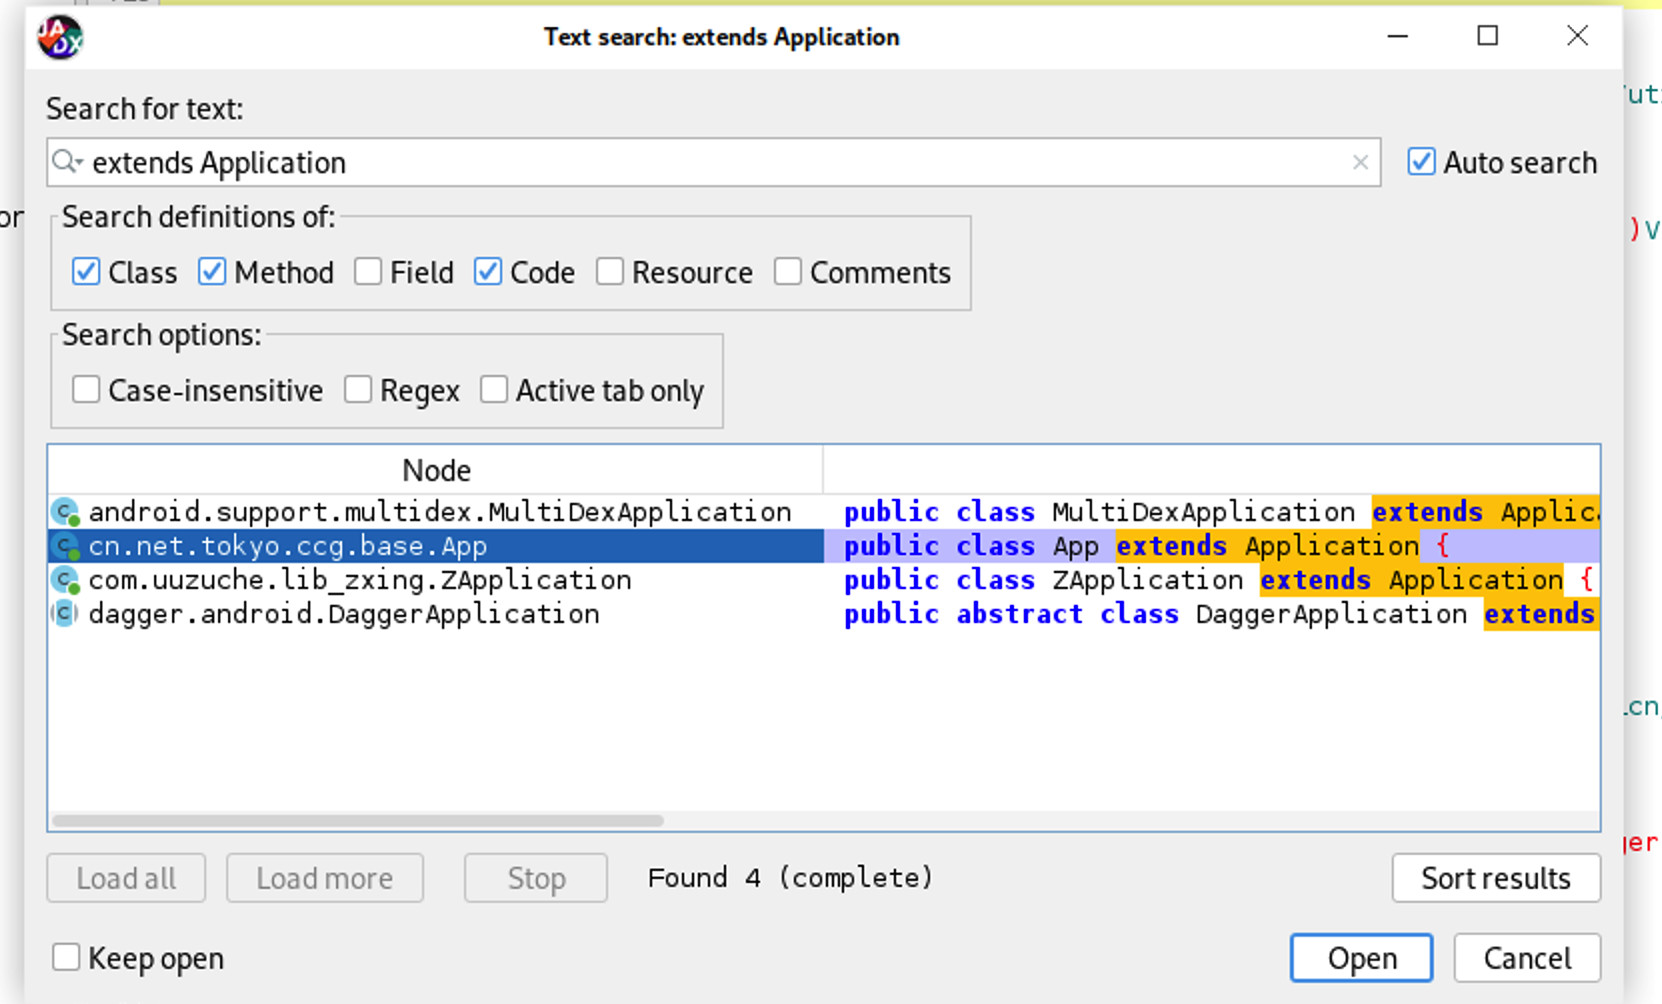The image size is (1662, 1004).
Task: Click the search magnifier history icon
Action: (67, 162)
